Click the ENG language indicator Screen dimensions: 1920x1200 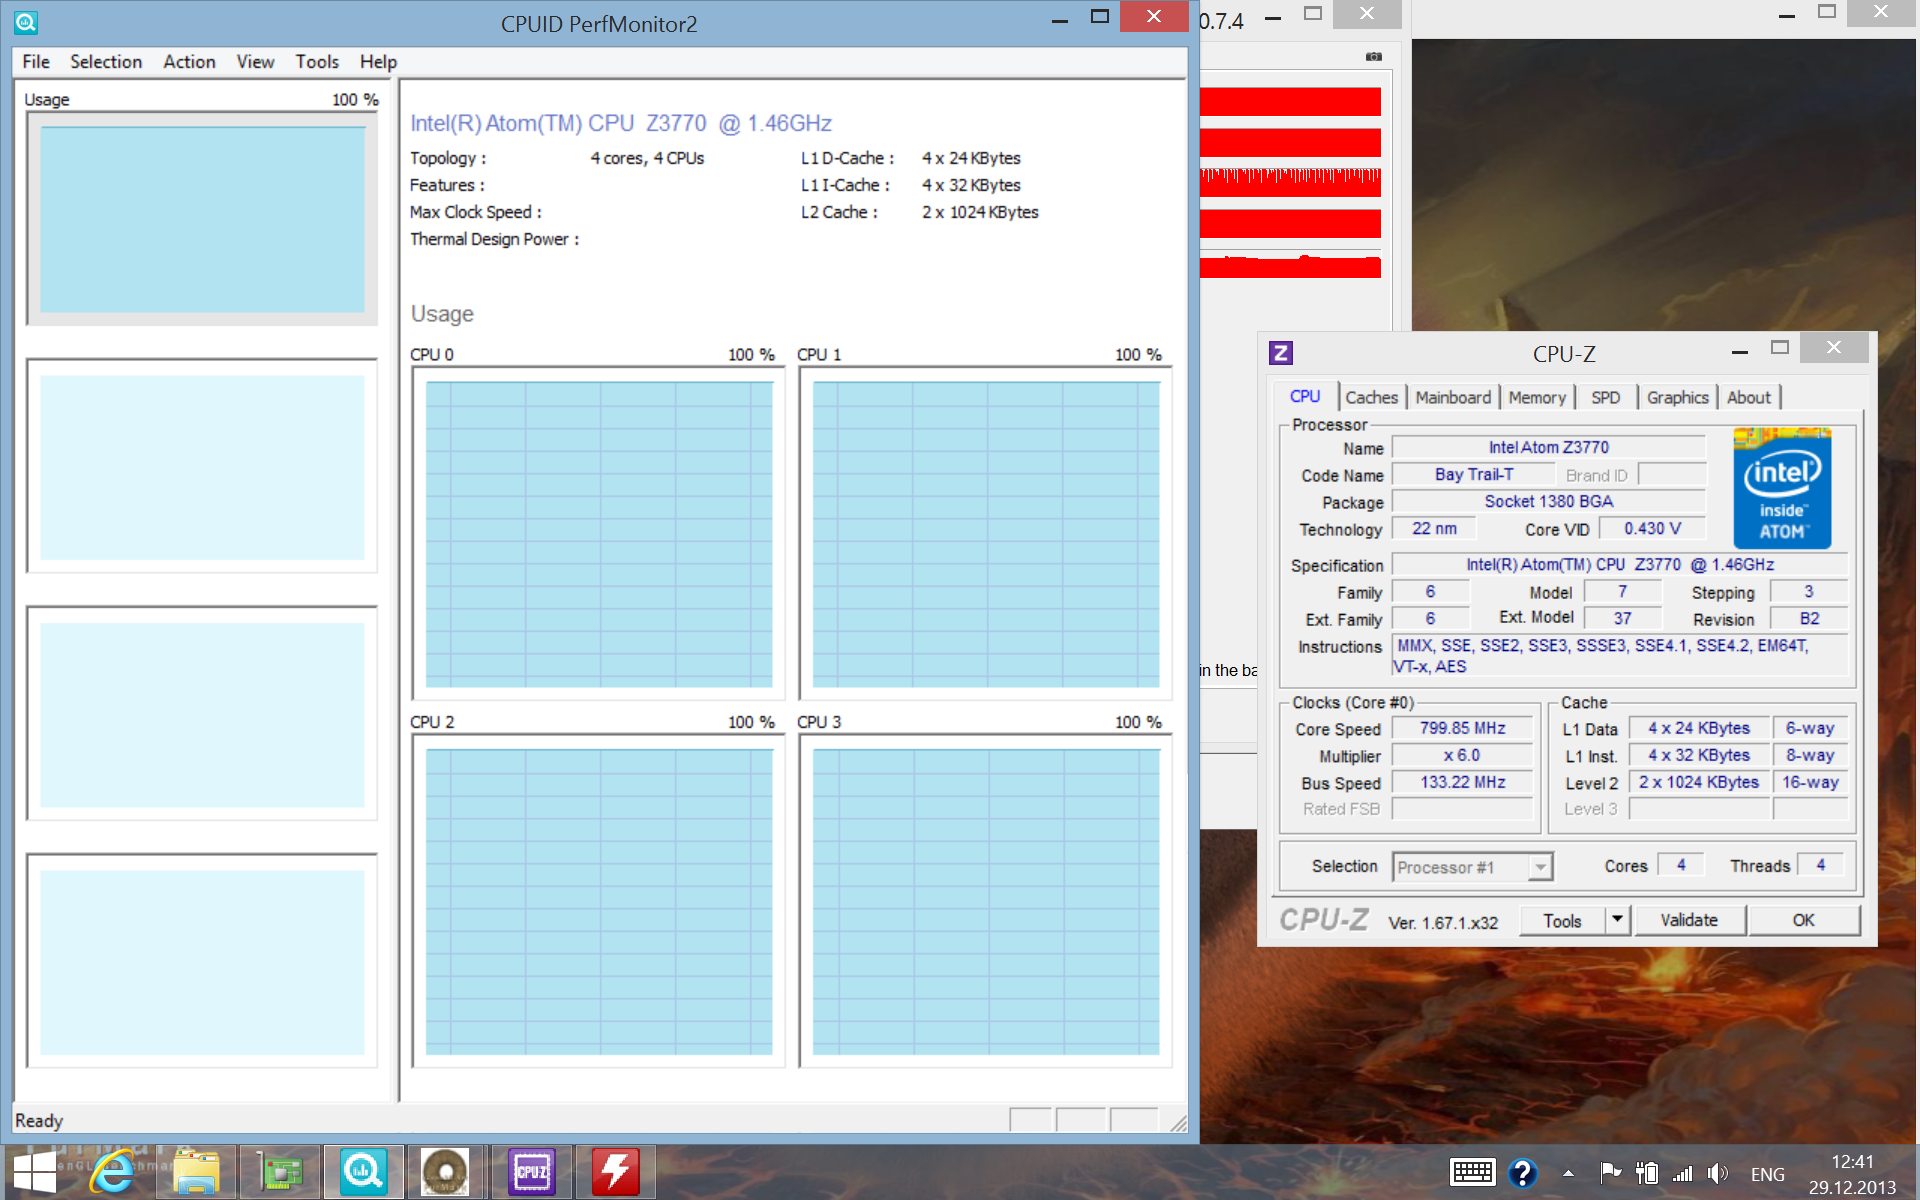click(1767, 1174)
